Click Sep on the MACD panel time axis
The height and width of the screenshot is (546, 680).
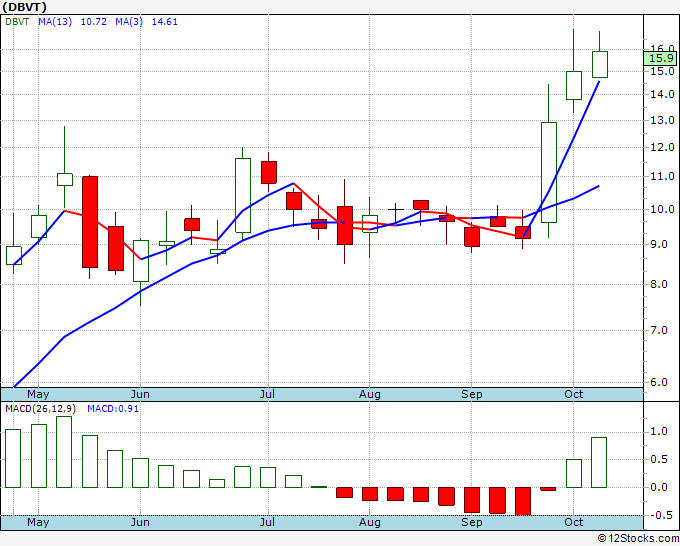coord(471,522)
